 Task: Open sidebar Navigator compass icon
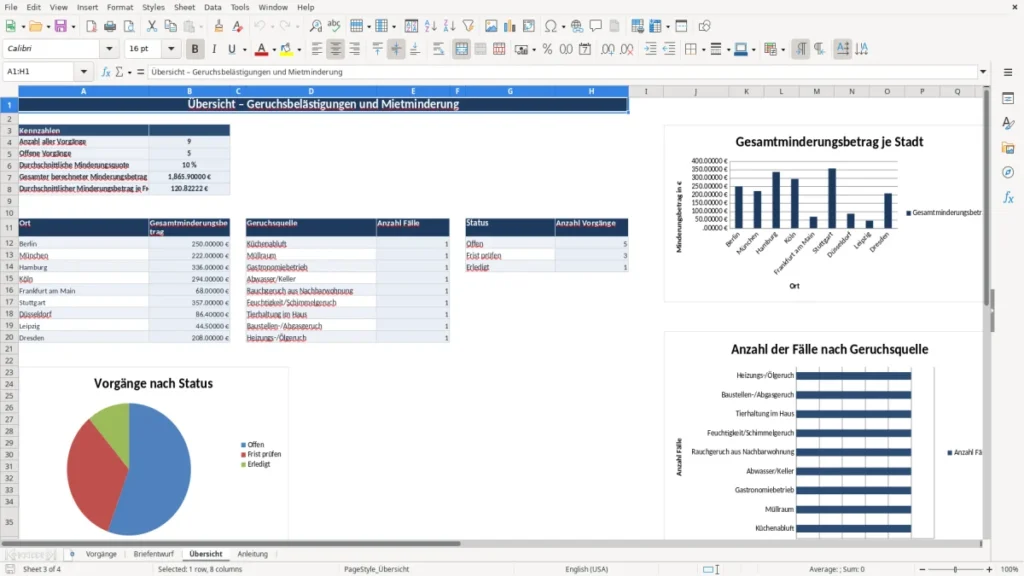(x=1008, y=172)
